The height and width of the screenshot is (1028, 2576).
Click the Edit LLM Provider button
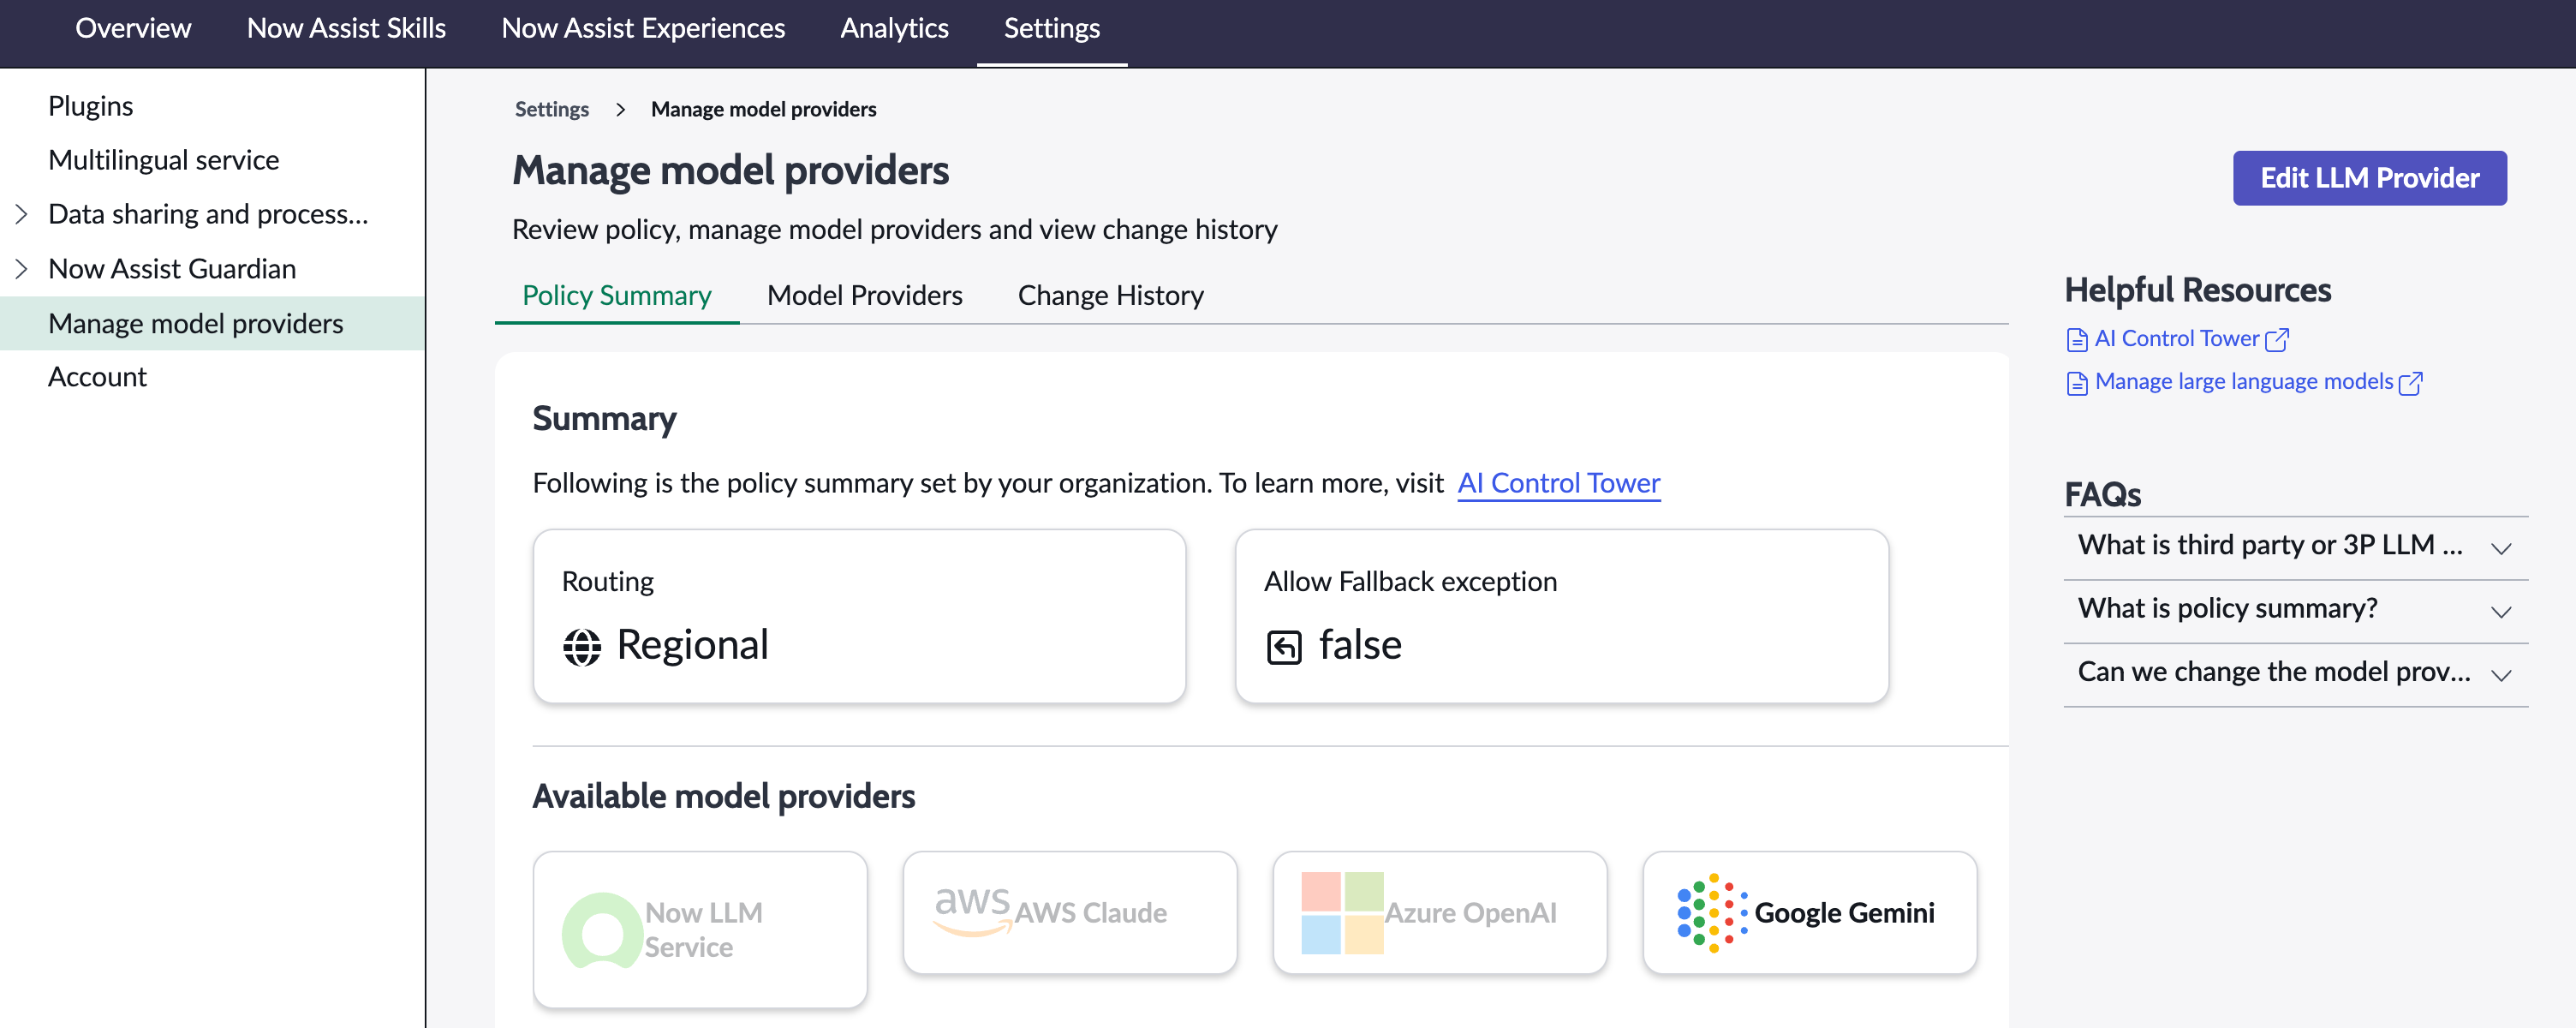click(2369, 178)
